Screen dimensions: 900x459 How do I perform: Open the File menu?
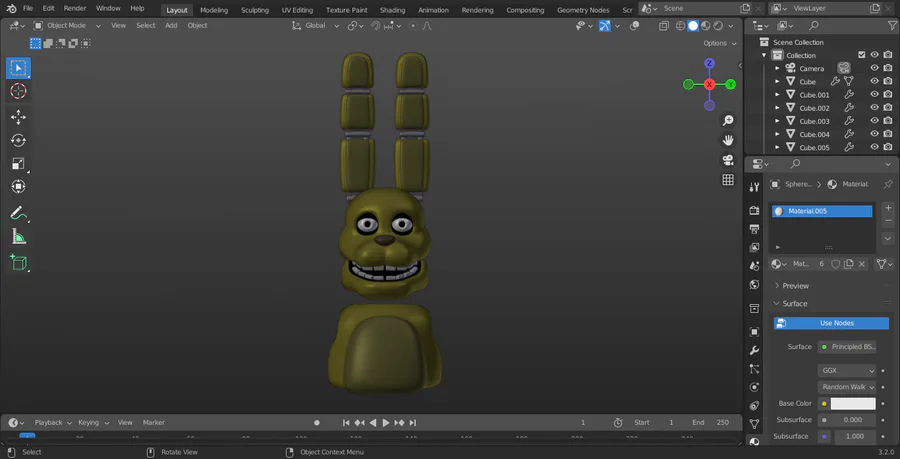28,9
